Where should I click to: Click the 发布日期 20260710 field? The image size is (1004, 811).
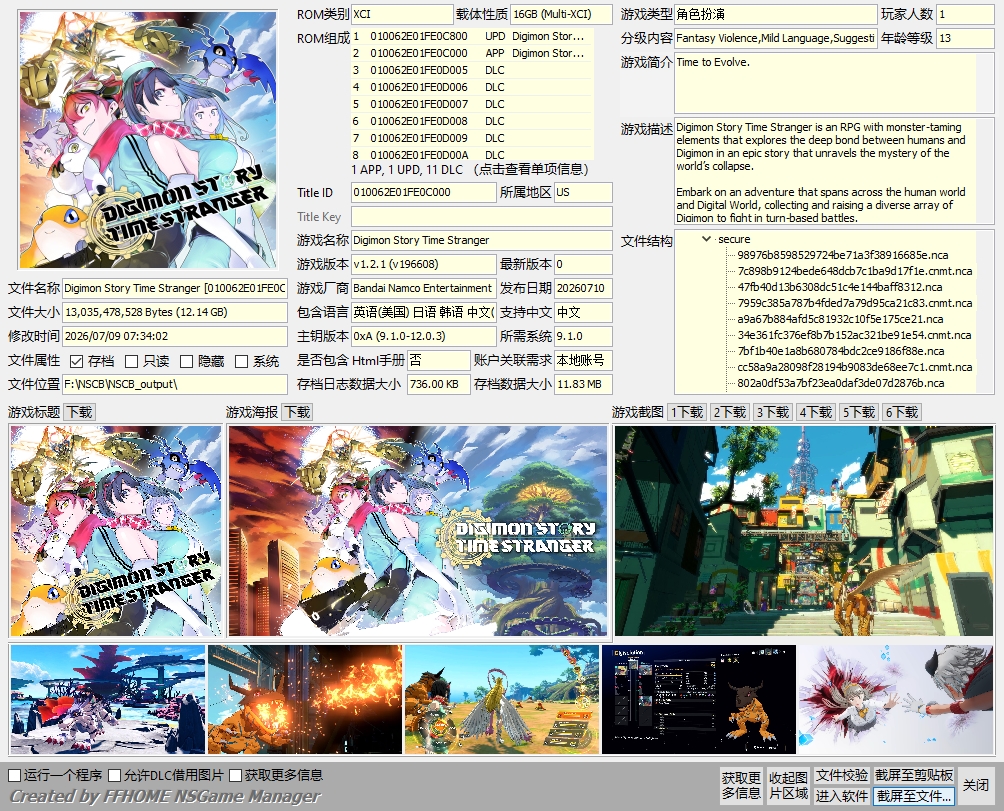tap(583, 289)
